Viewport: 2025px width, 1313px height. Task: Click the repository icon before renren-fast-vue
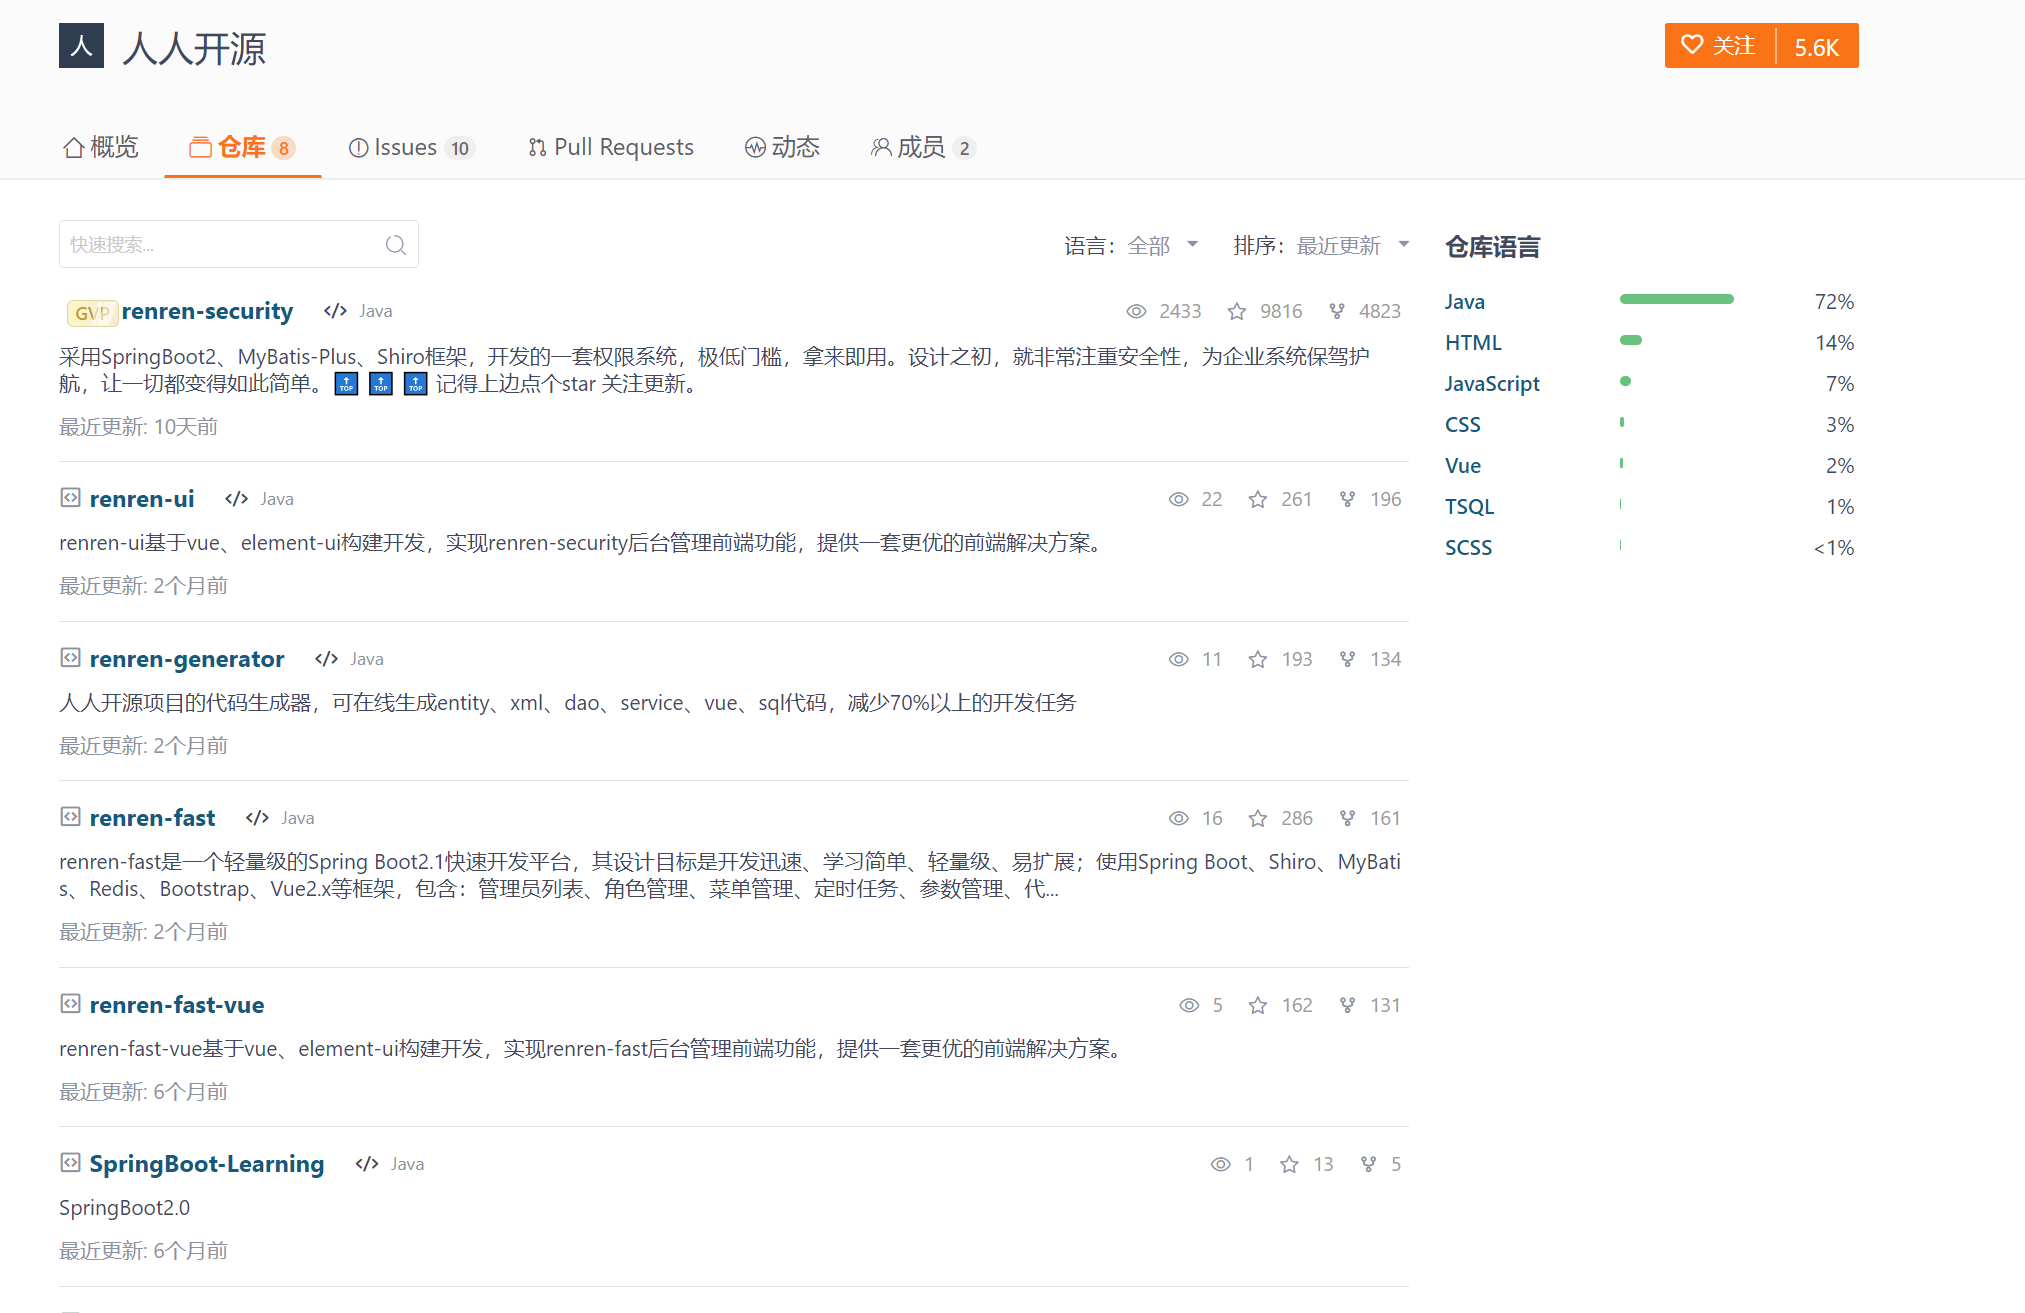coord(70,1003)
